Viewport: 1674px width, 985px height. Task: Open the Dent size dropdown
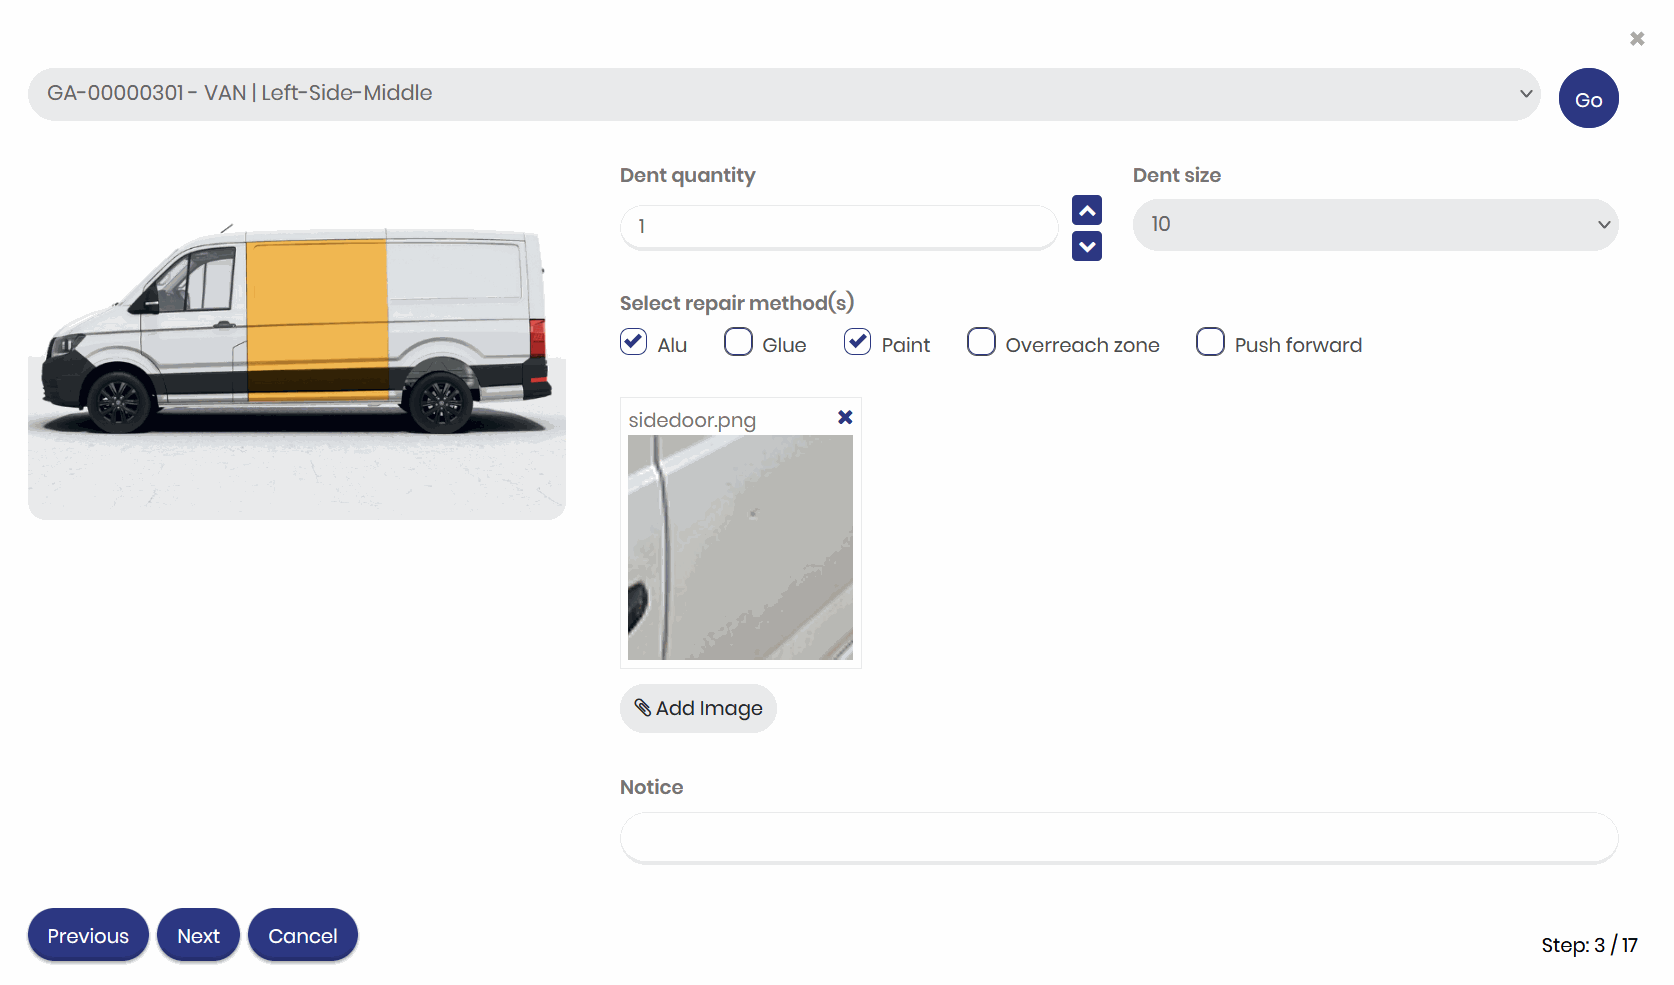[1375, 225]
